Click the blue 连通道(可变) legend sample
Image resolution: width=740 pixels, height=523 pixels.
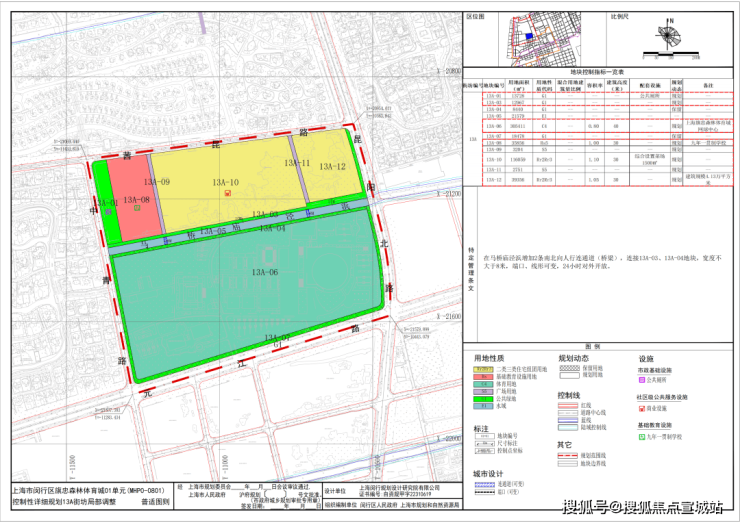[485, 484]
